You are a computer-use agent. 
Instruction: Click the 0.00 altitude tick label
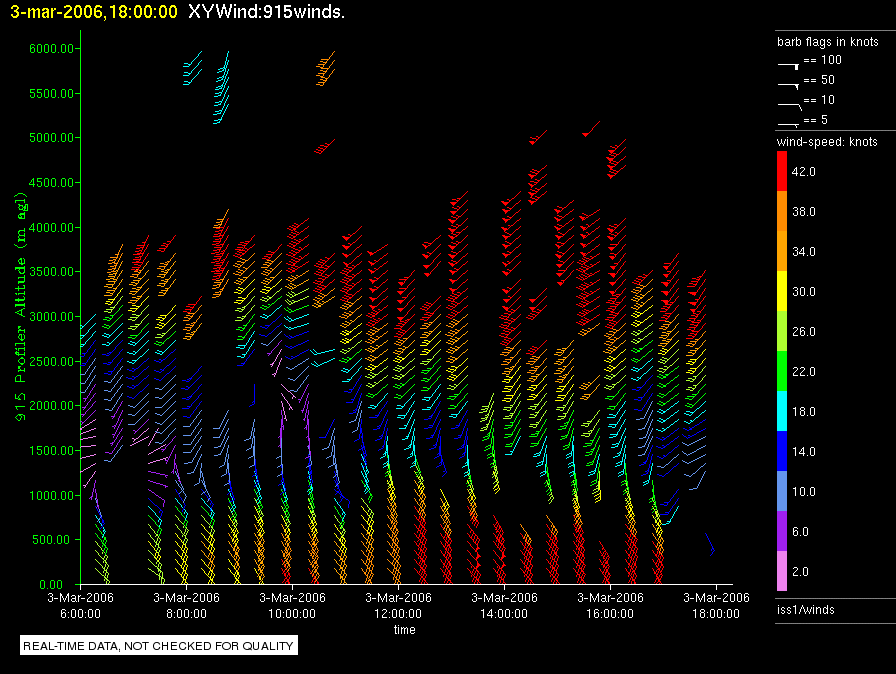click(x=51, y=584)
